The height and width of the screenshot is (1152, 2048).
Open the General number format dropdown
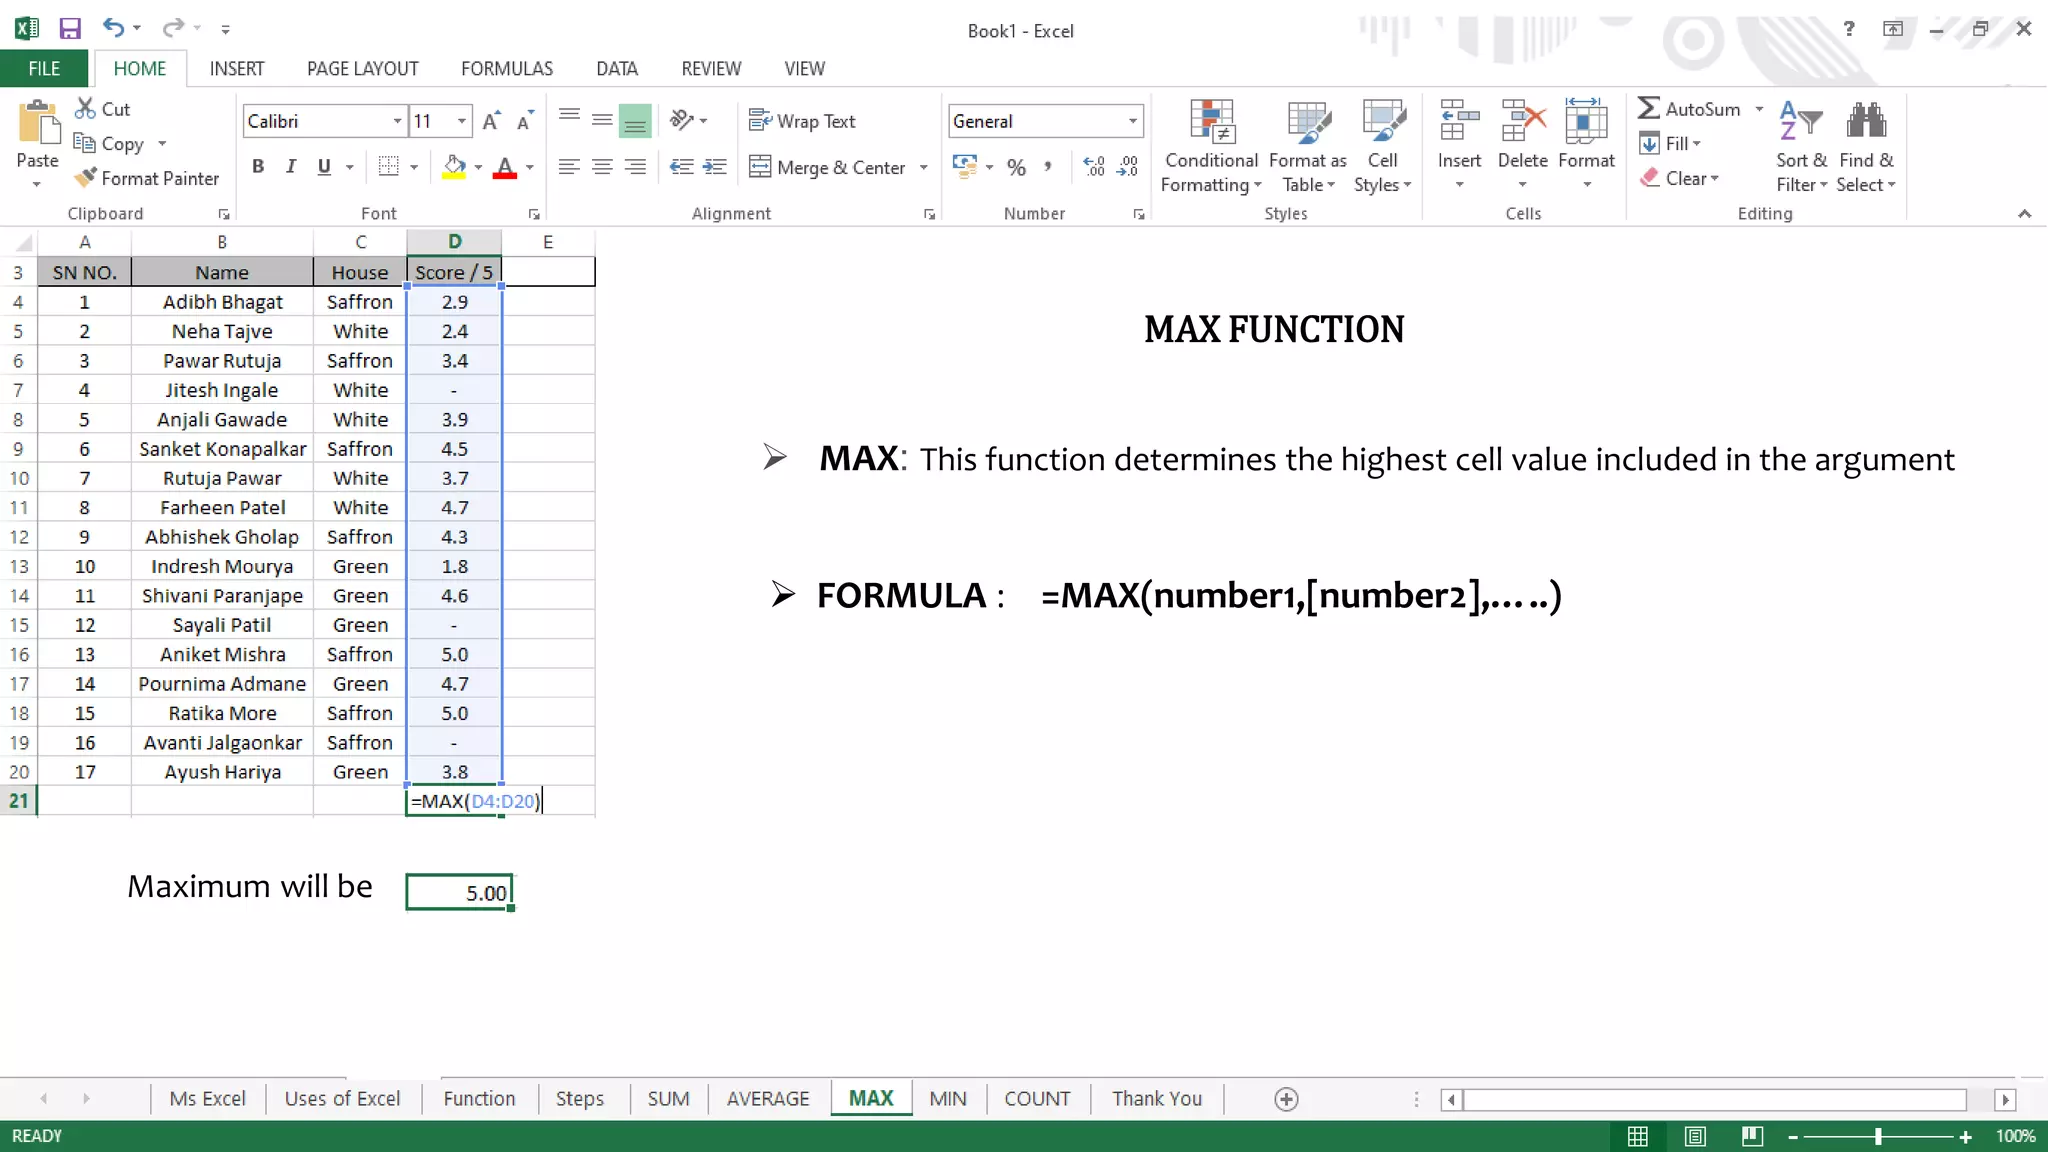pos(1132,121)
